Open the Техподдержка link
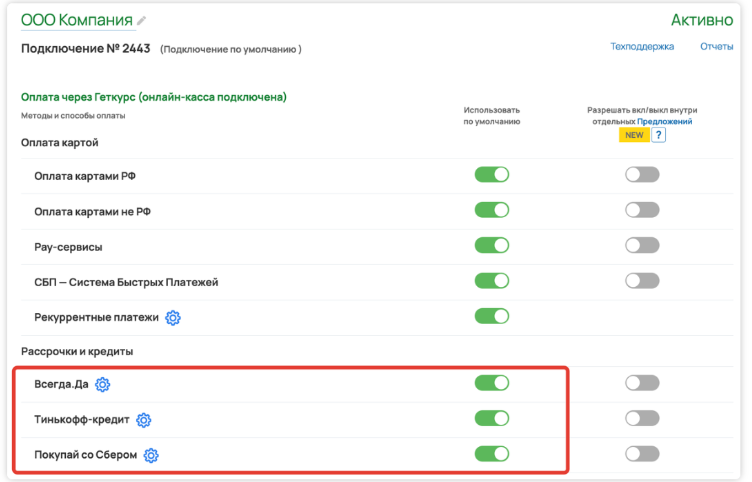The image size is (752, 482). pyautogui.click(x=642, y=46)
